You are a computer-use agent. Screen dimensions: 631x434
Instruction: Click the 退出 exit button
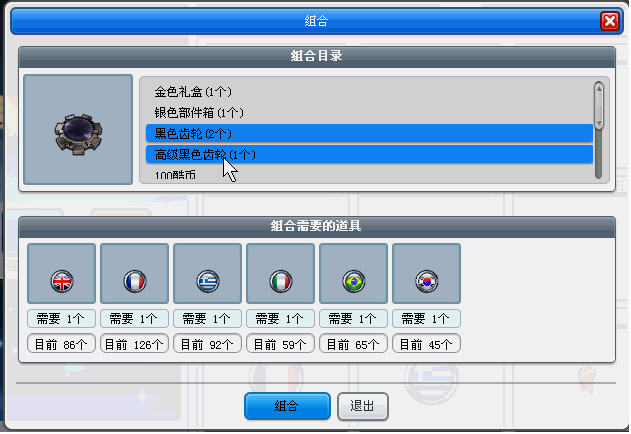pyautogui.click(x=363, y=406)
